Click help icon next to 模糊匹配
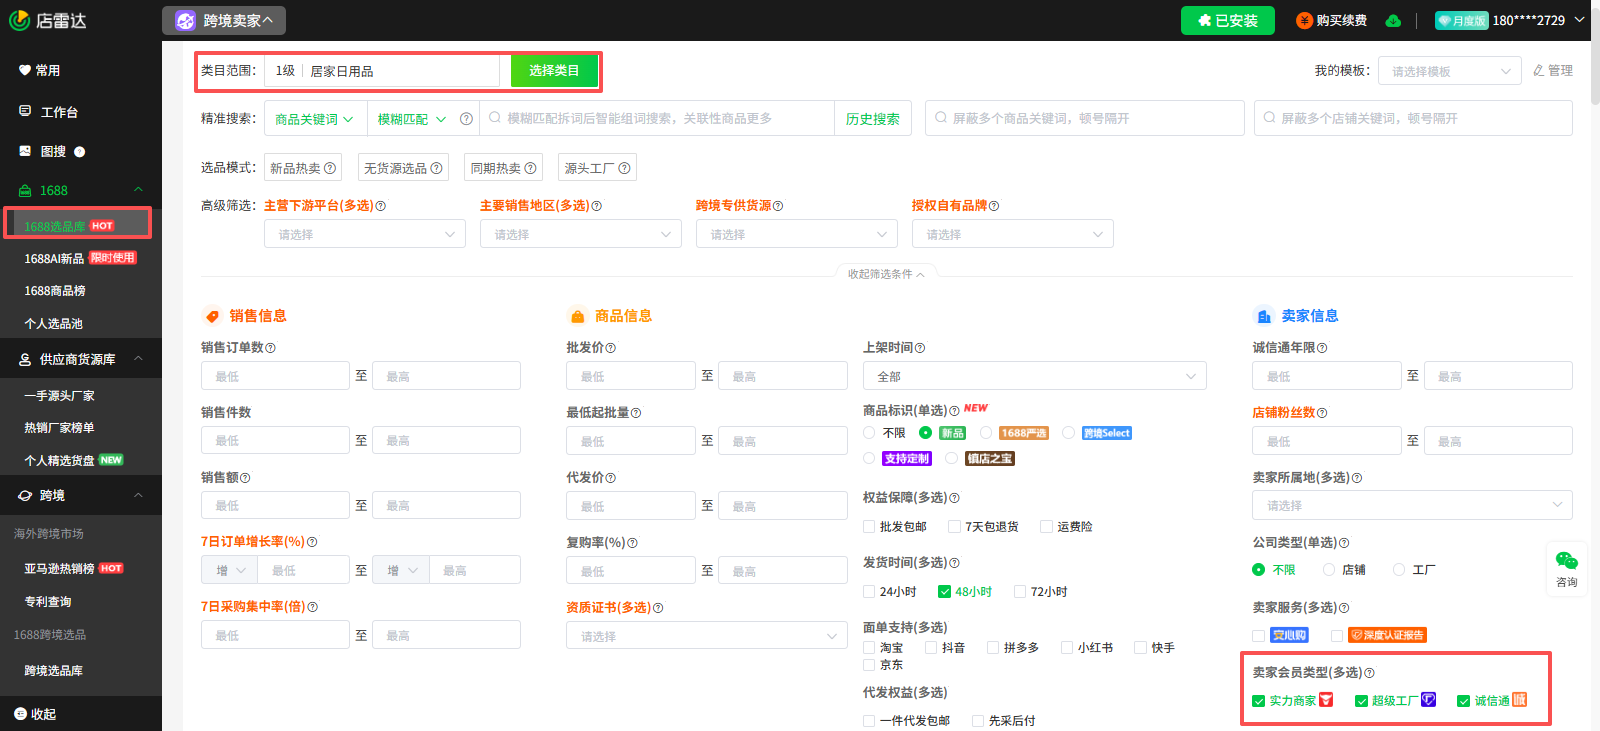 (466, 119)
